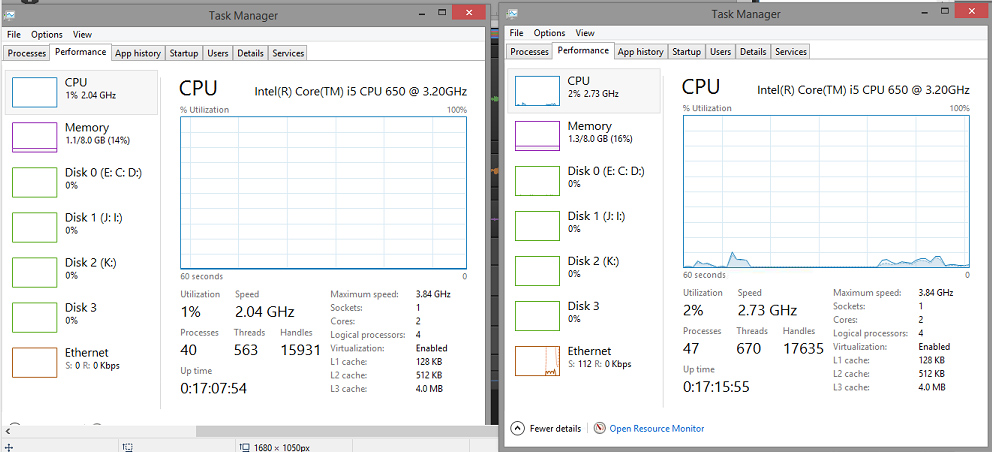Close the right Task Manager window

tap(967, 13)
